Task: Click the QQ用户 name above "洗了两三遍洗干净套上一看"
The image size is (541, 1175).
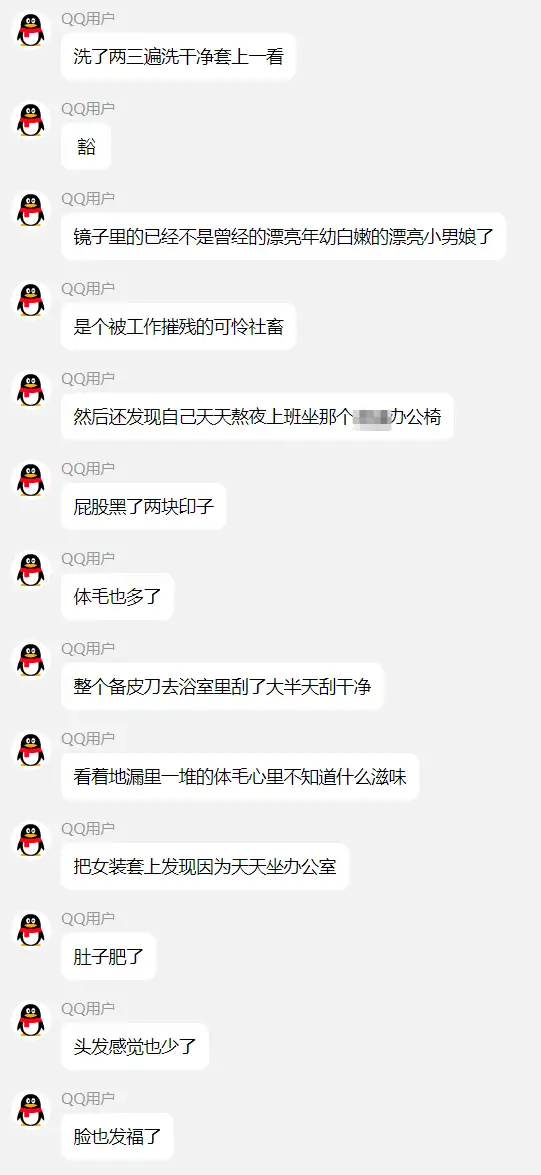Action: [88, 19]
